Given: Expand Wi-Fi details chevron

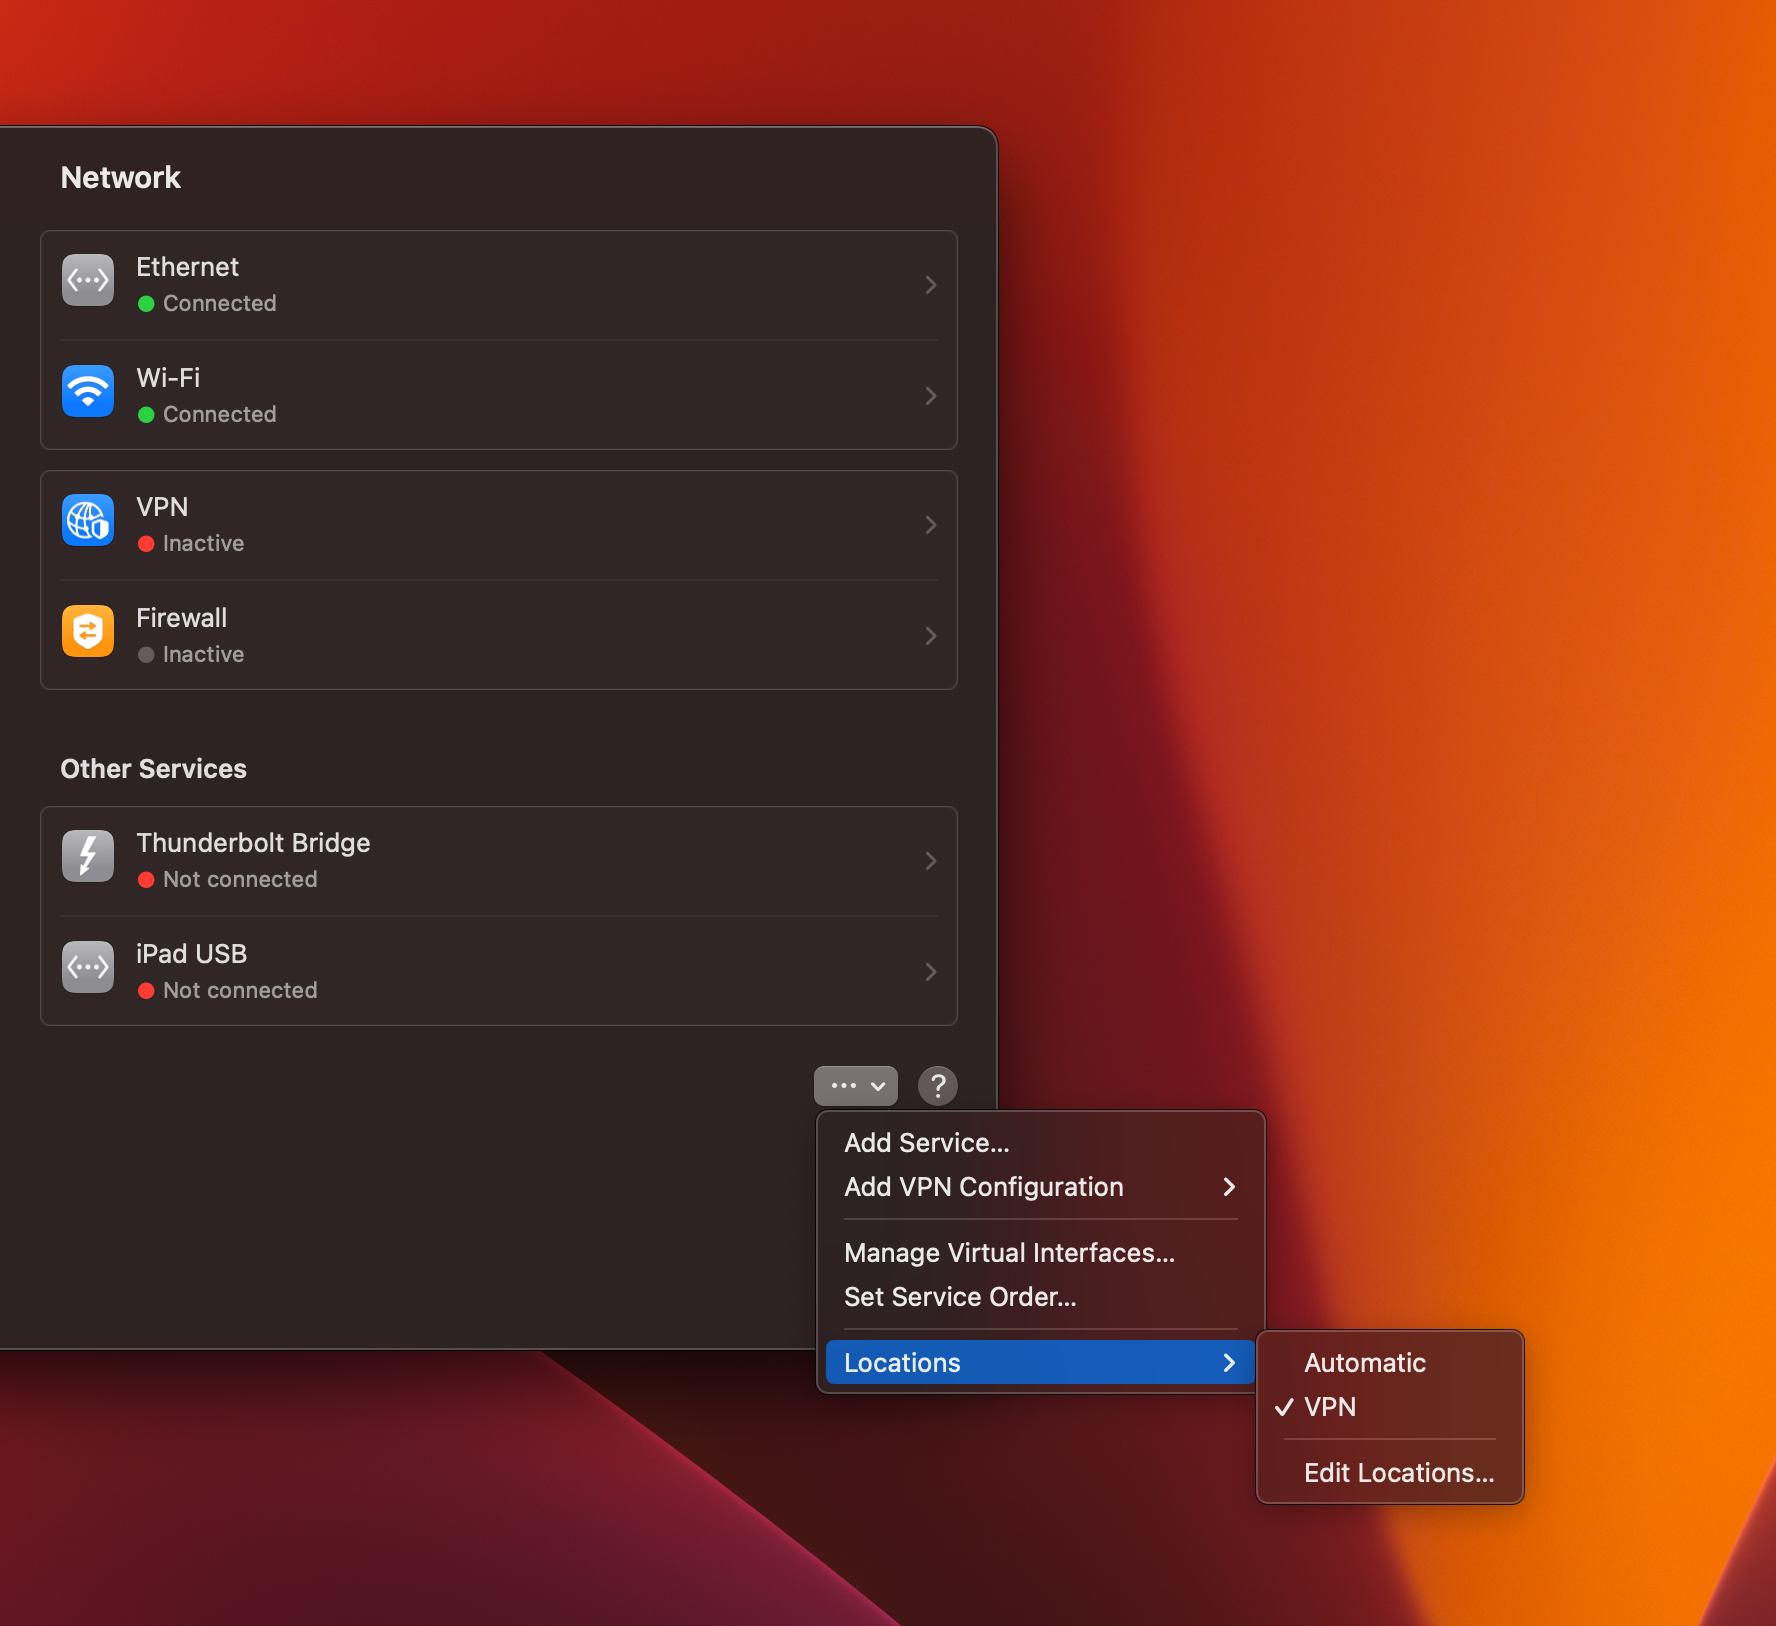Looking at the screenshot, I should point(931,396).
